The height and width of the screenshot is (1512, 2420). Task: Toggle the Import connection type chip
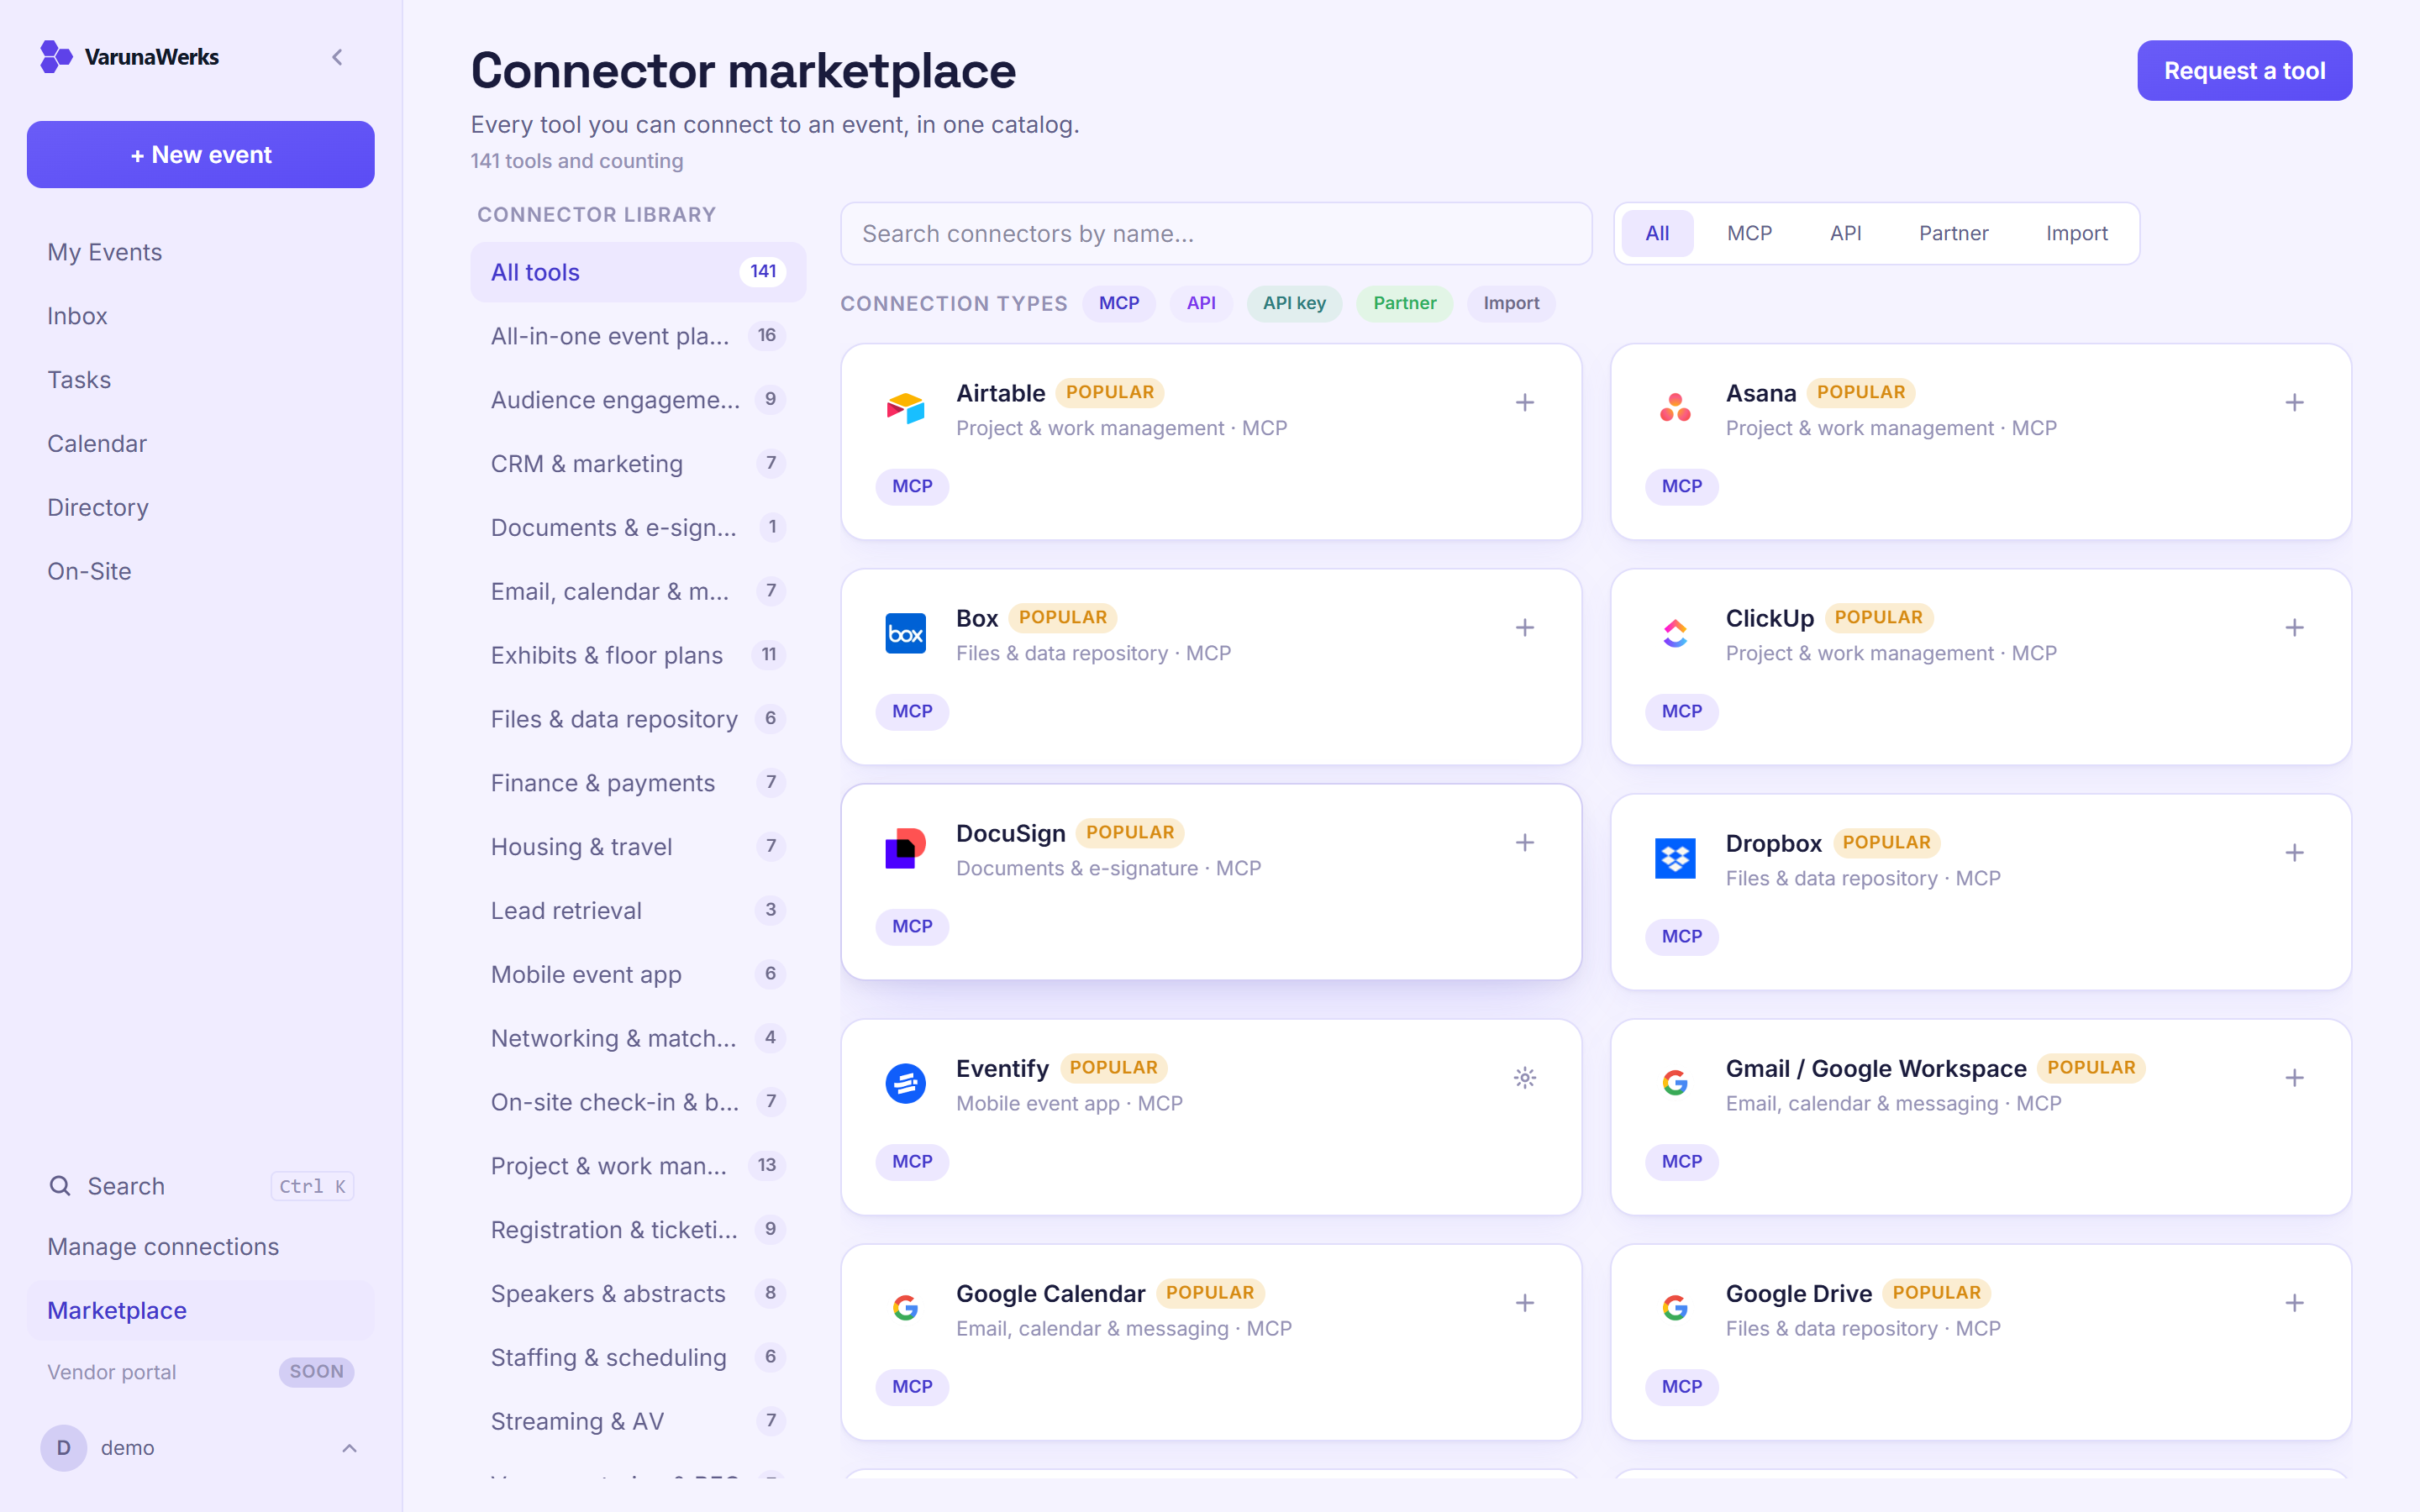coord(1511,303)
